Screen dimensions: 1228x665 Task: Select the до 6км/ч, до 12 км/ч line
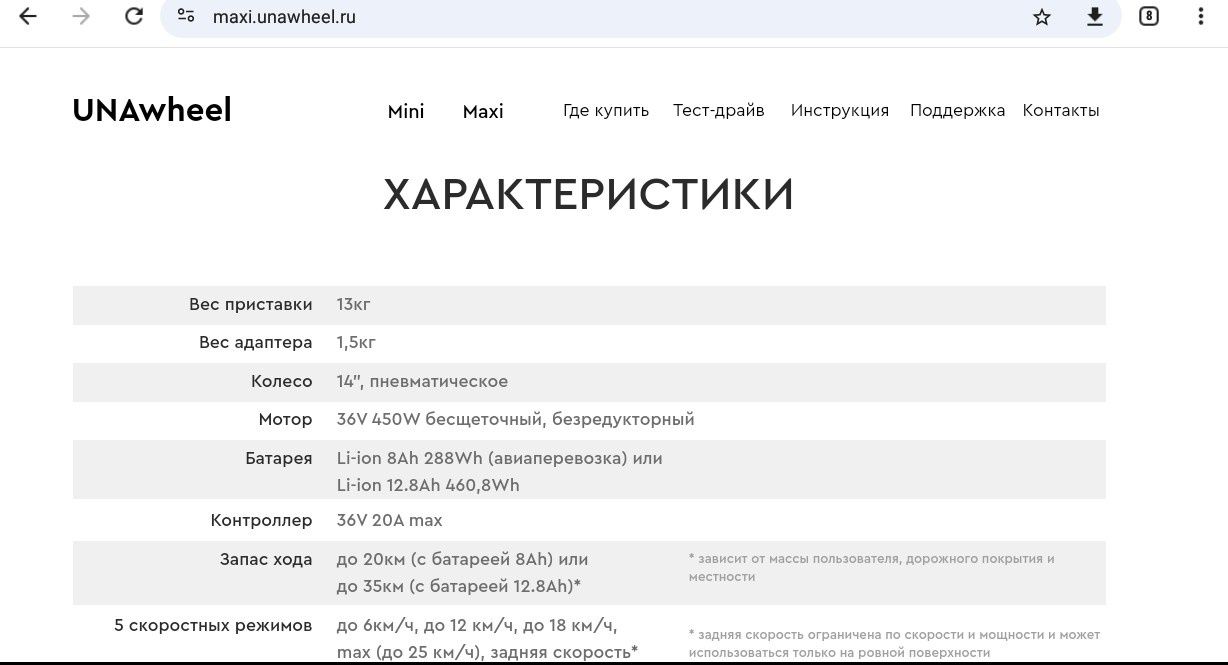pyautogui.click(x=477, y=626)
